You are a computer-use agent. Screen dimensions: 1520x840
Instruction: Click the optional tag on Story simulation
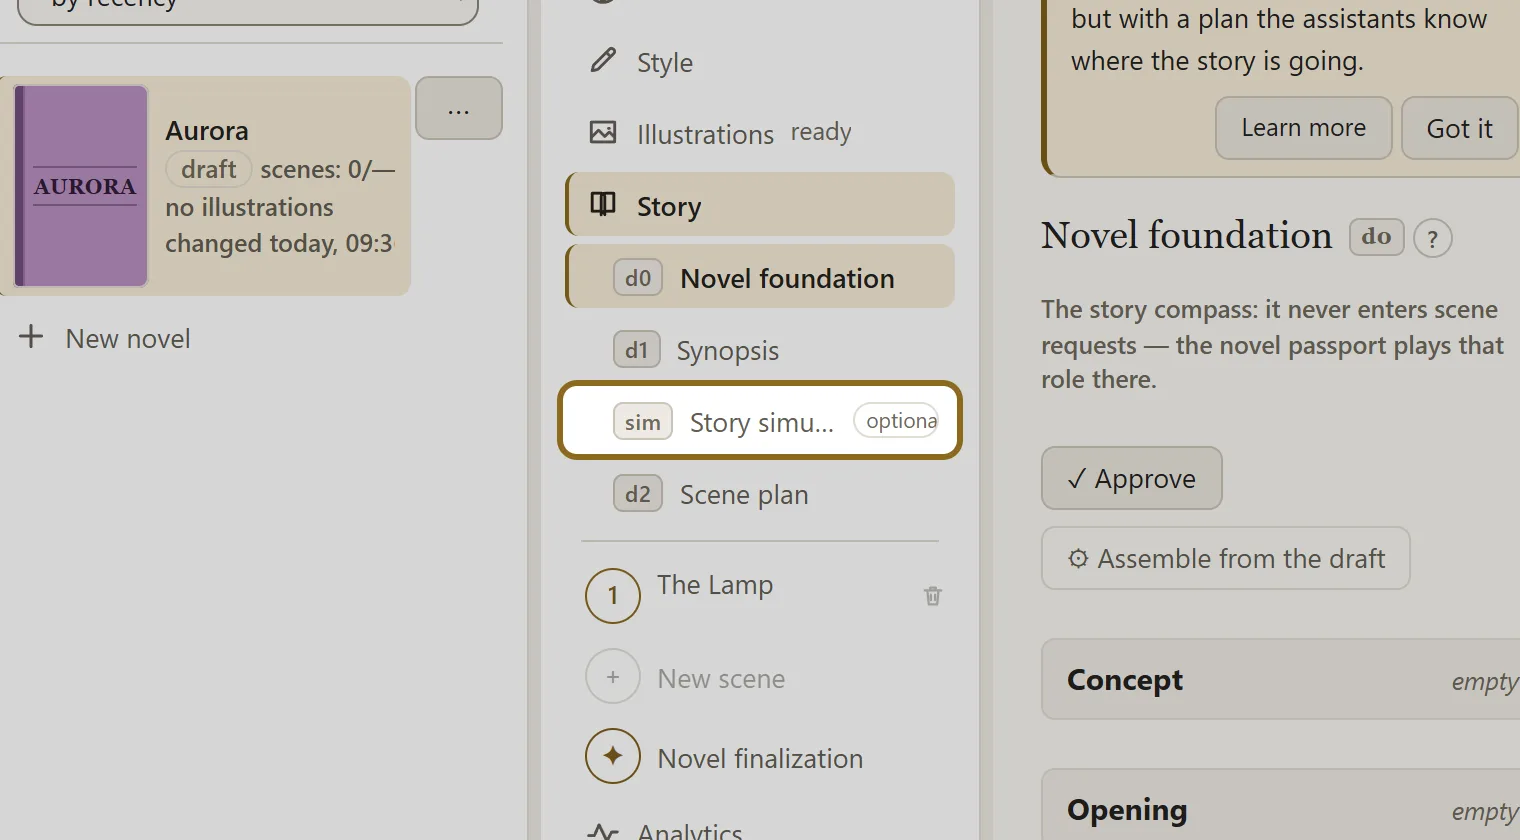click(897, 421)
